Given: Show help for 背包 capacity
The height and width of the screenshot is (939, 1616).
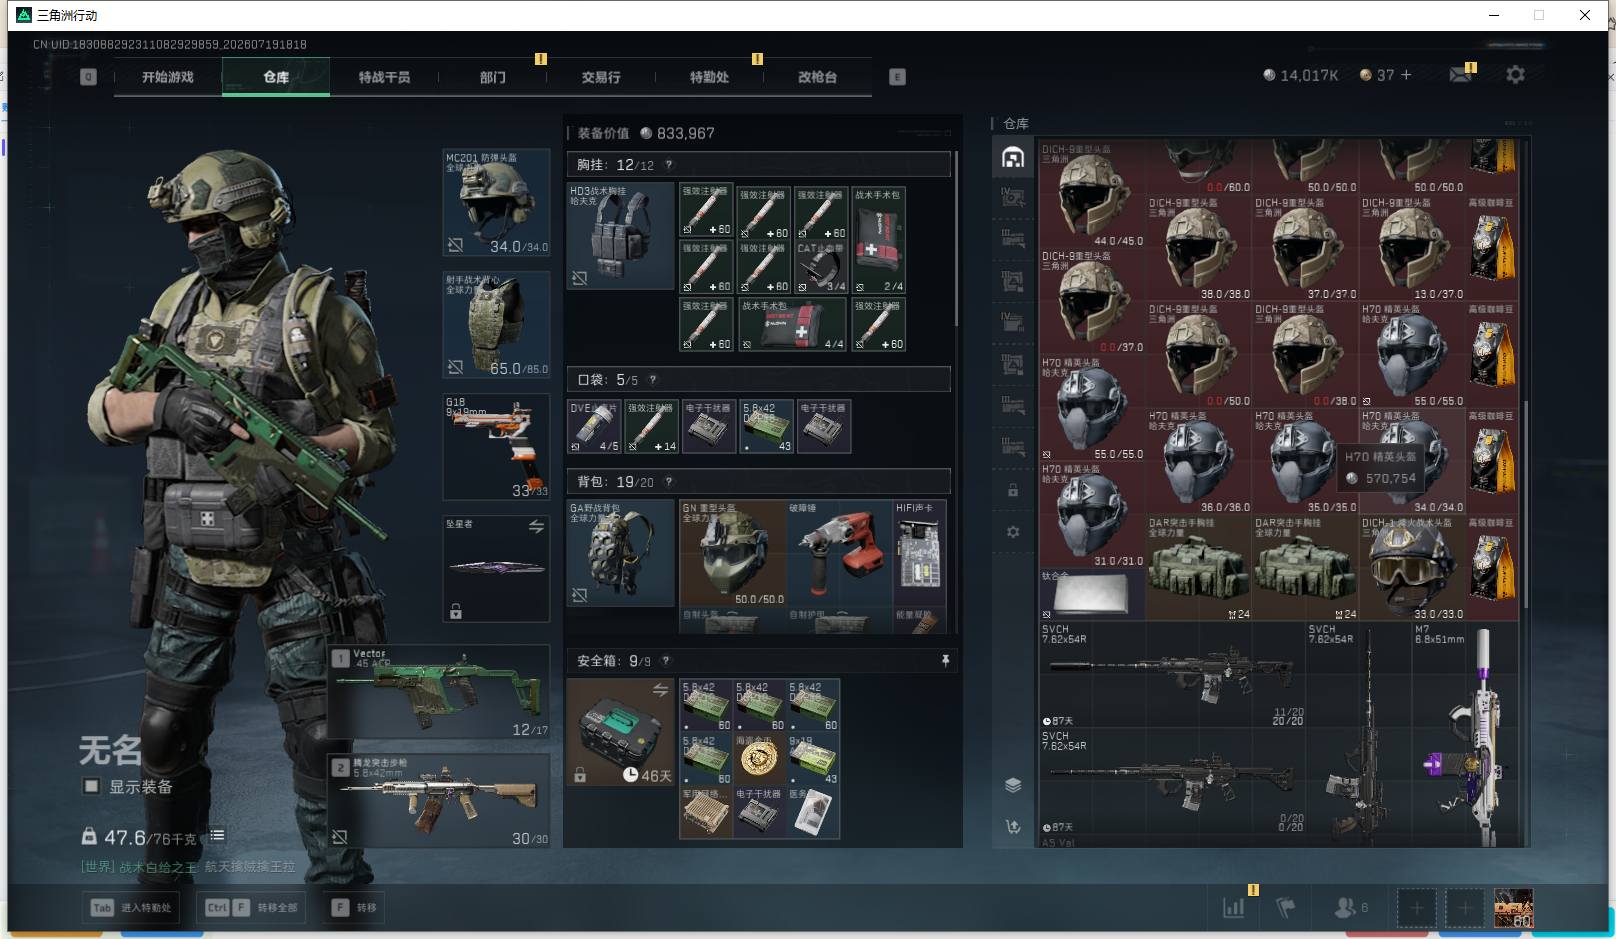Looking at the screenshot, I should point(669,482).
